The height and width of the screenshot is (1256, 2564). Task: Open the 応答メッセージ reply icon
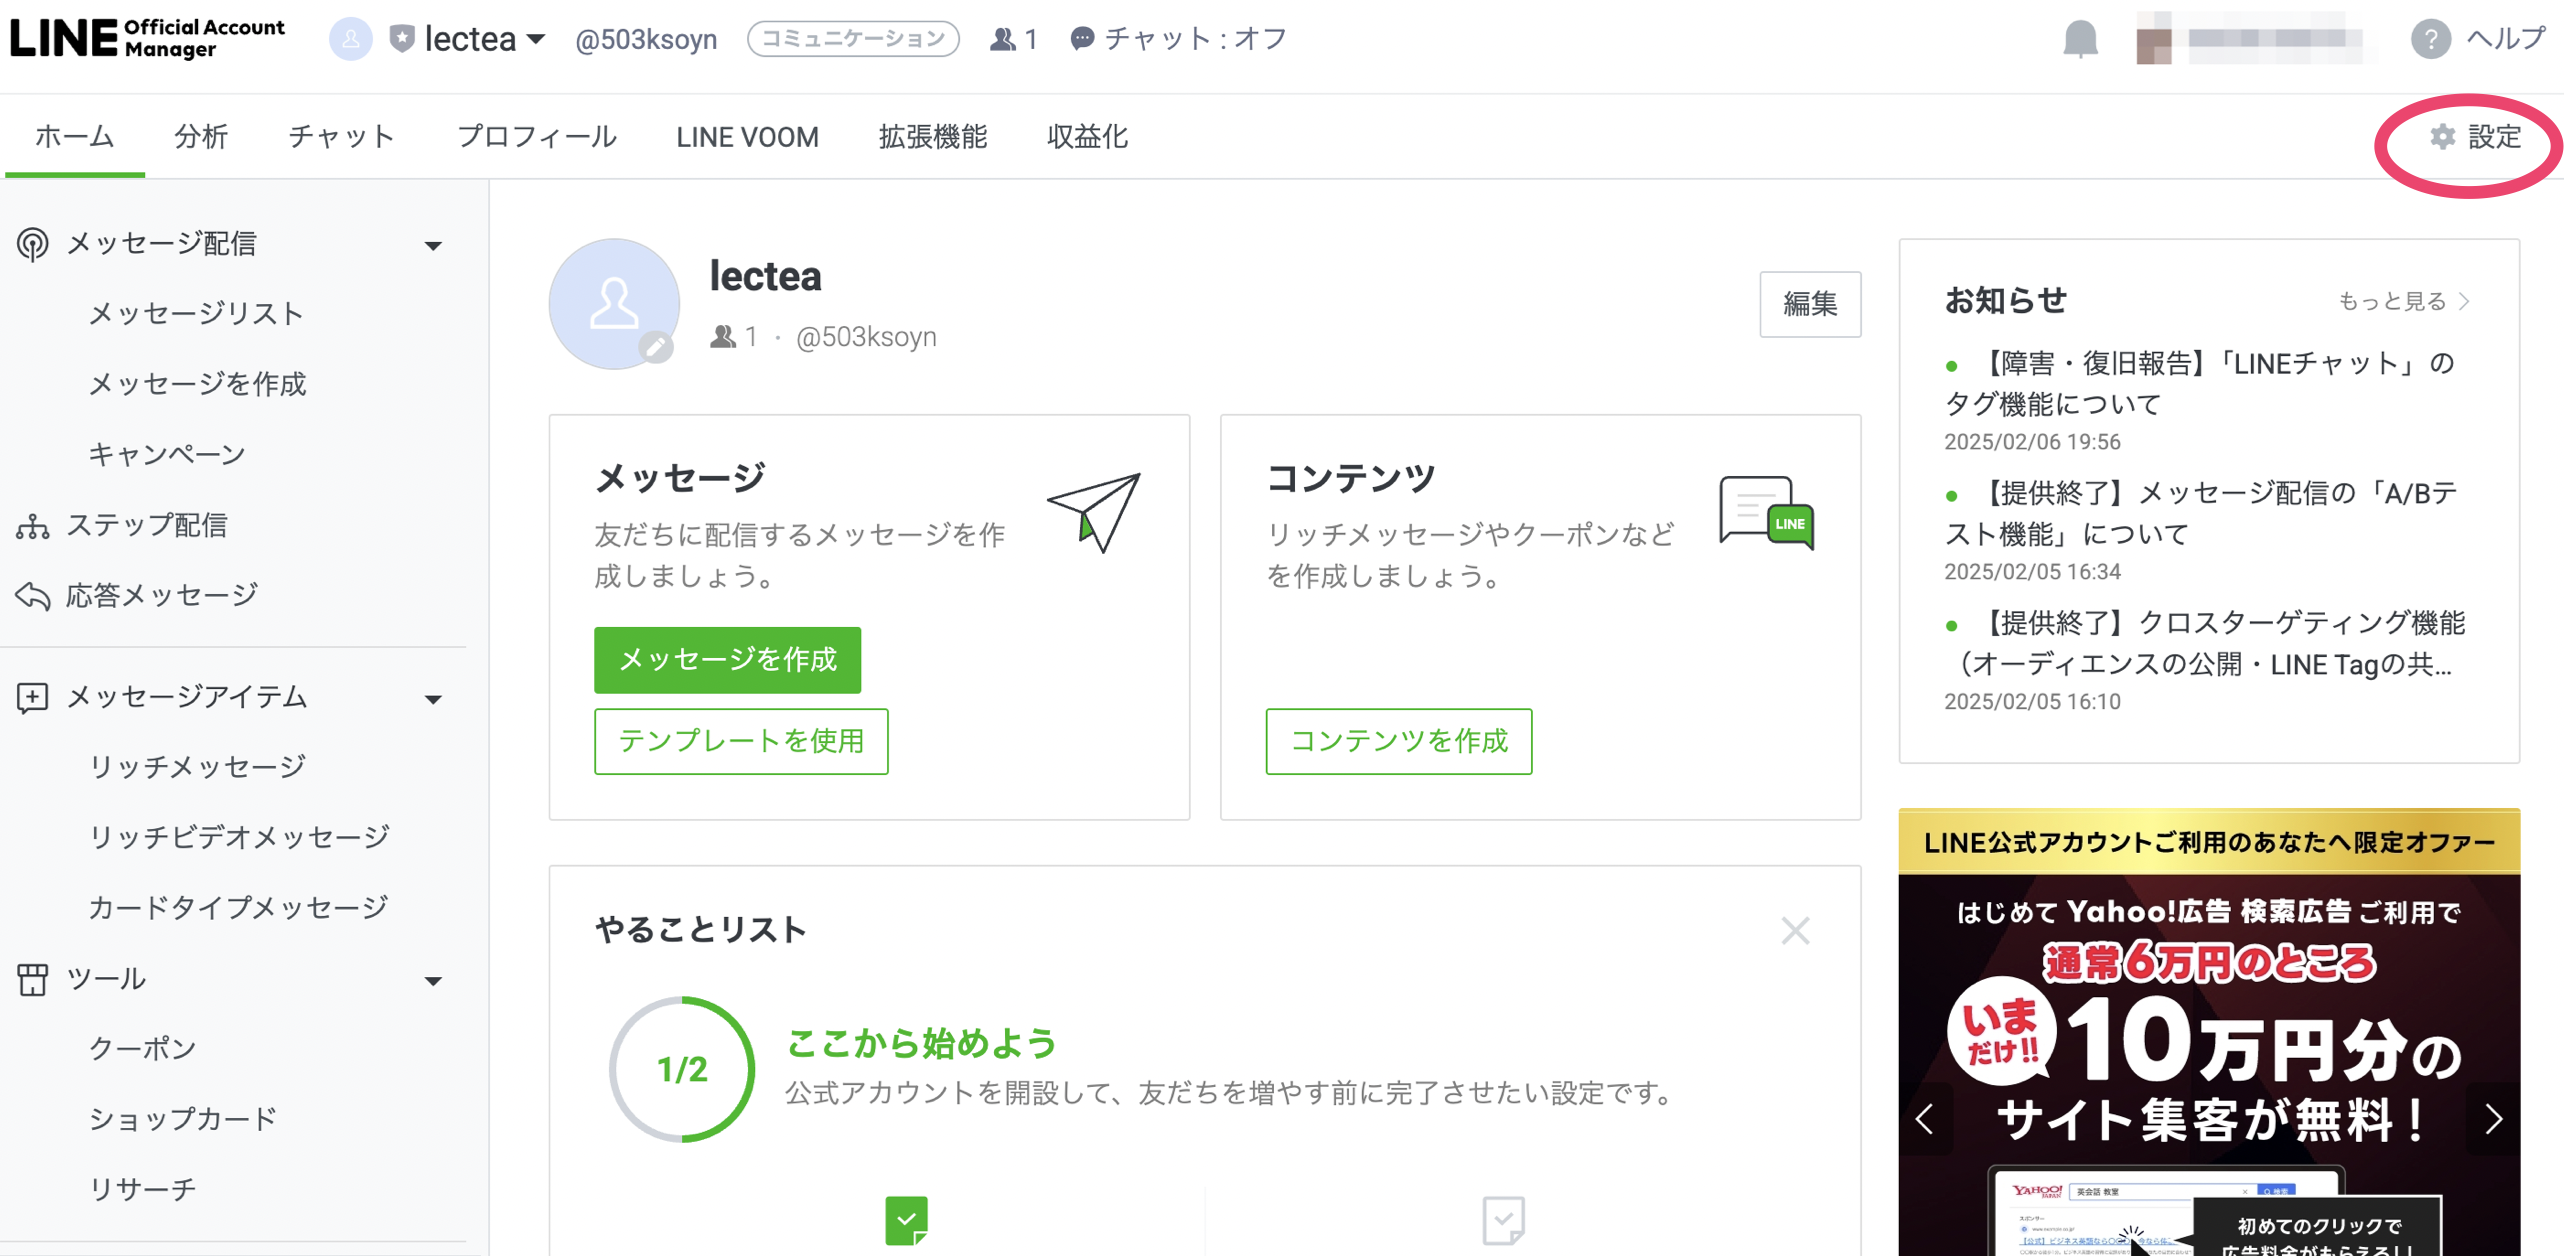(33, 595)
